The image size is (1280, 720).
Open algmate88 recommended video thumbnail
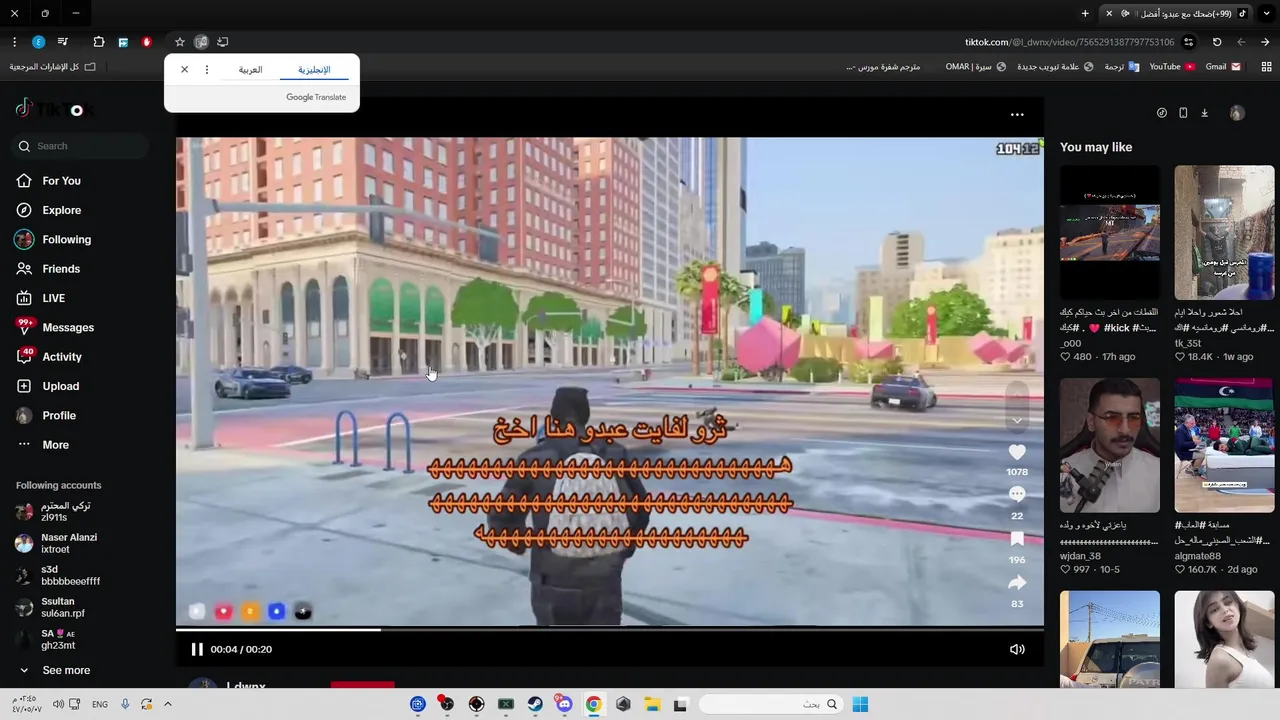pos(1224,445)
